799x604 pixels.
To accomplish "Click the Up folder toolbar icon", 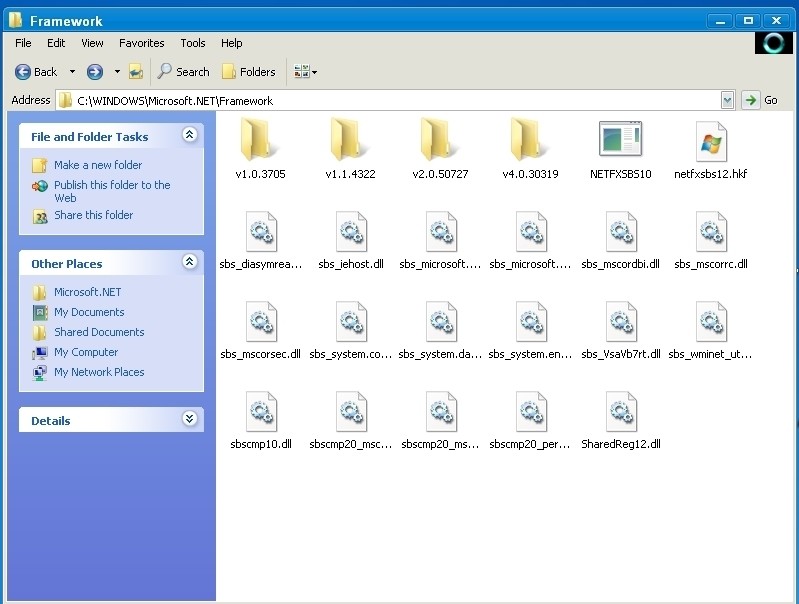I will click(x=136, y=72).
